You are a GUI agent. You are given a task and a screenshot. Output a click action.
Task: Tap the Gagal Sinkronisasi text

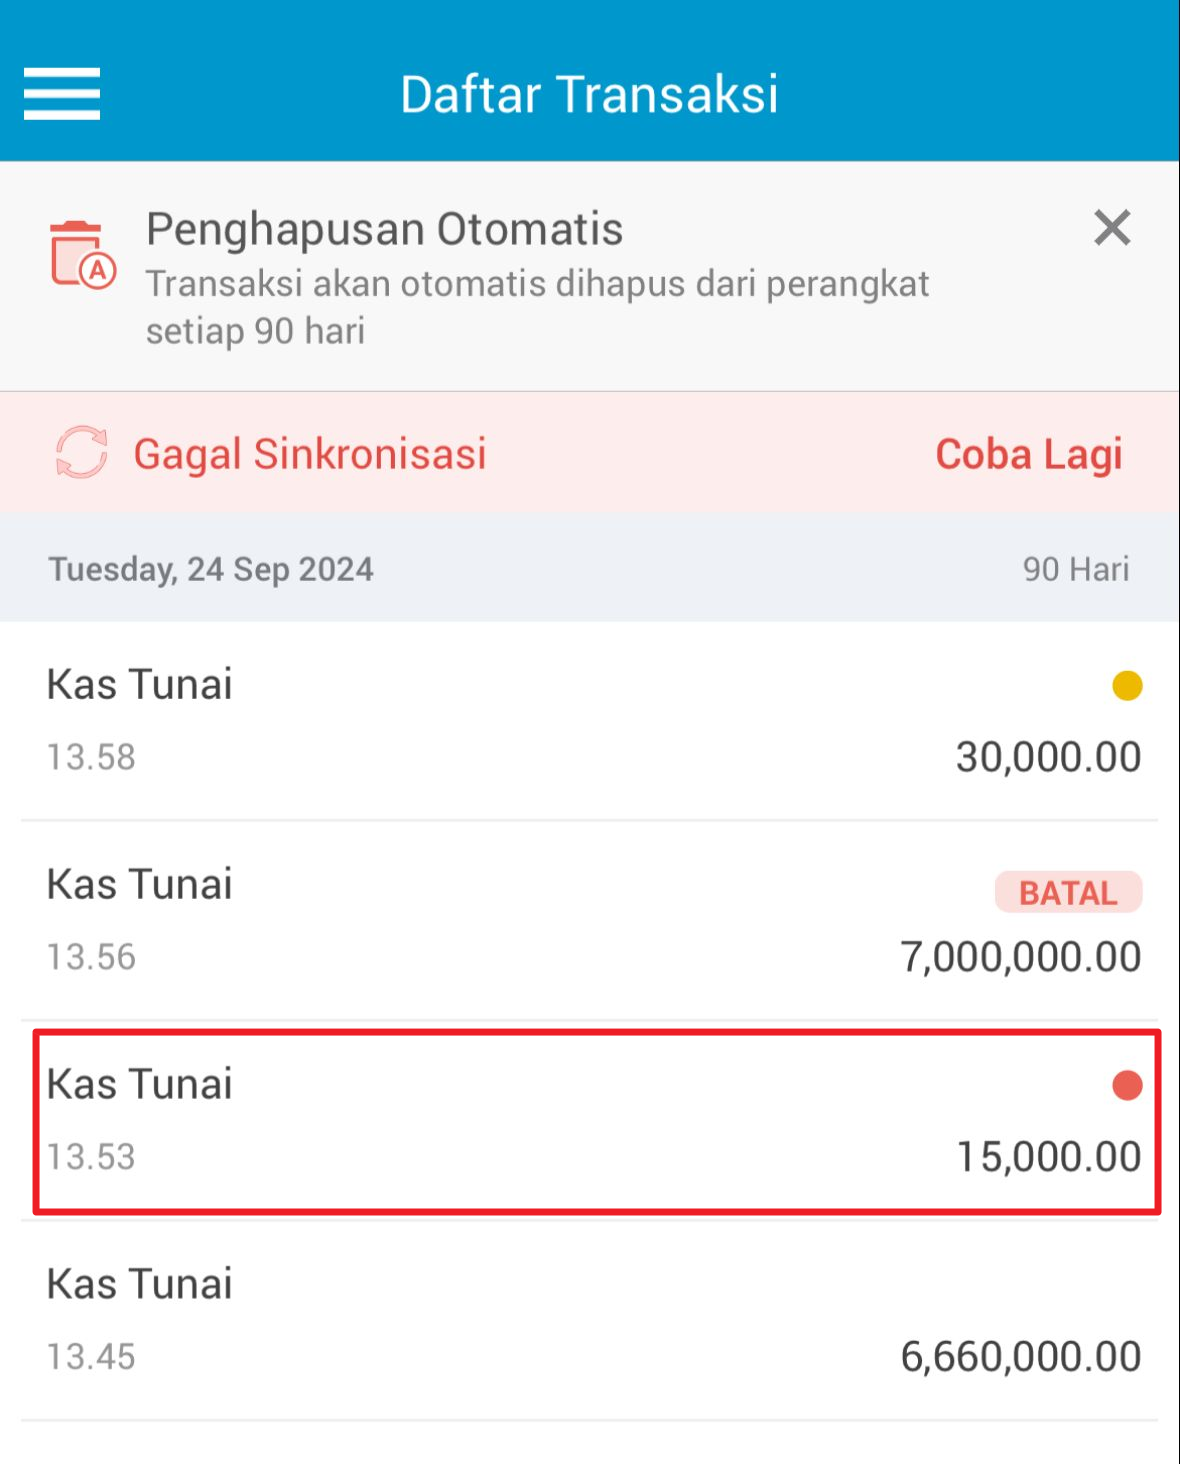point(310,454)
